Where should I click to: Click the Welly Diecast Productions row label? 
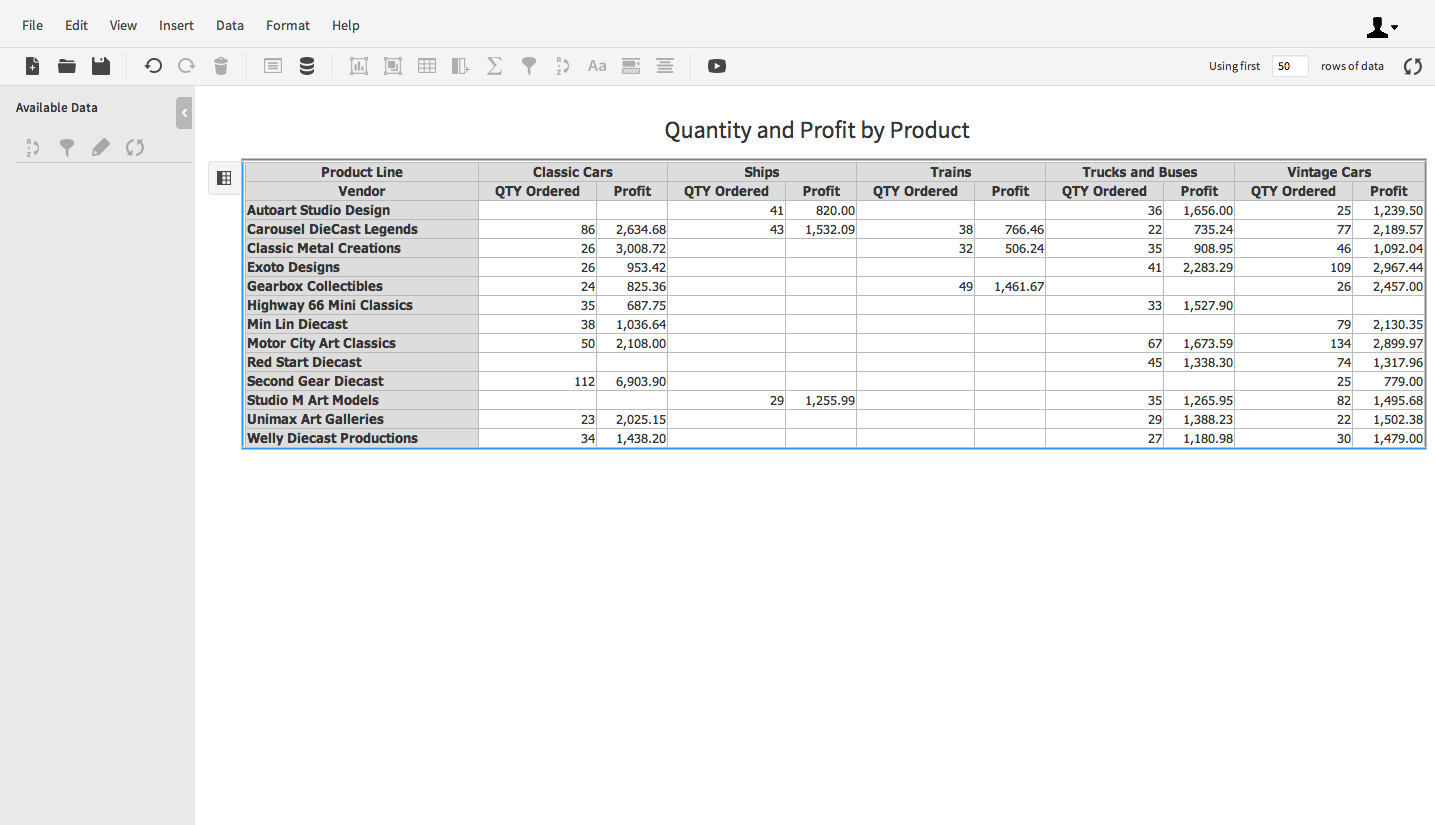[x=362, y=438]
